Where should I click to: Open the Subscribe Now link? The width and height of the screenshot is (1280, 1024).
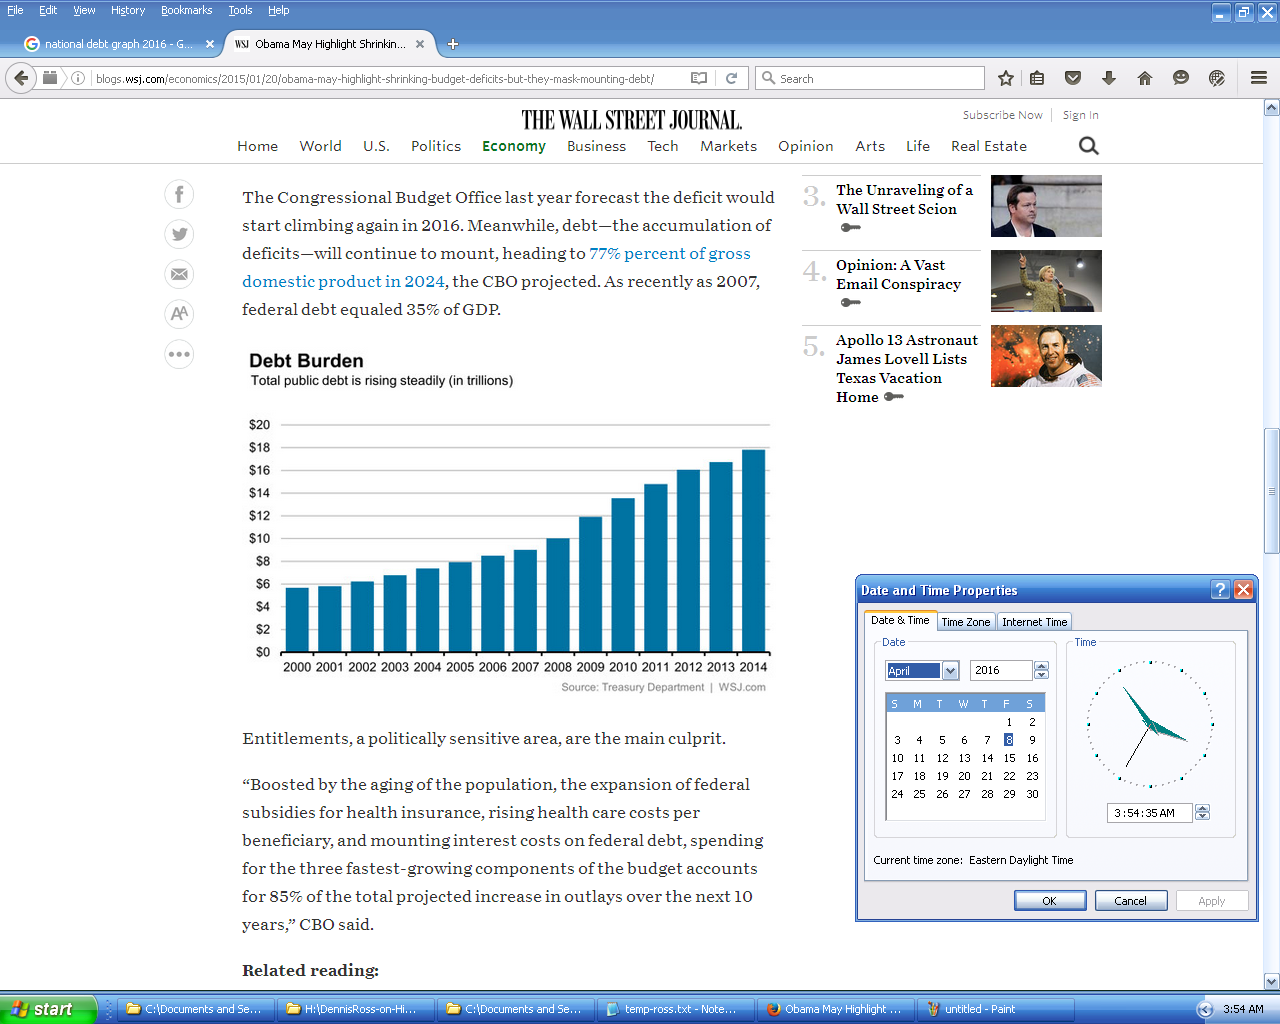(1002, 115)
